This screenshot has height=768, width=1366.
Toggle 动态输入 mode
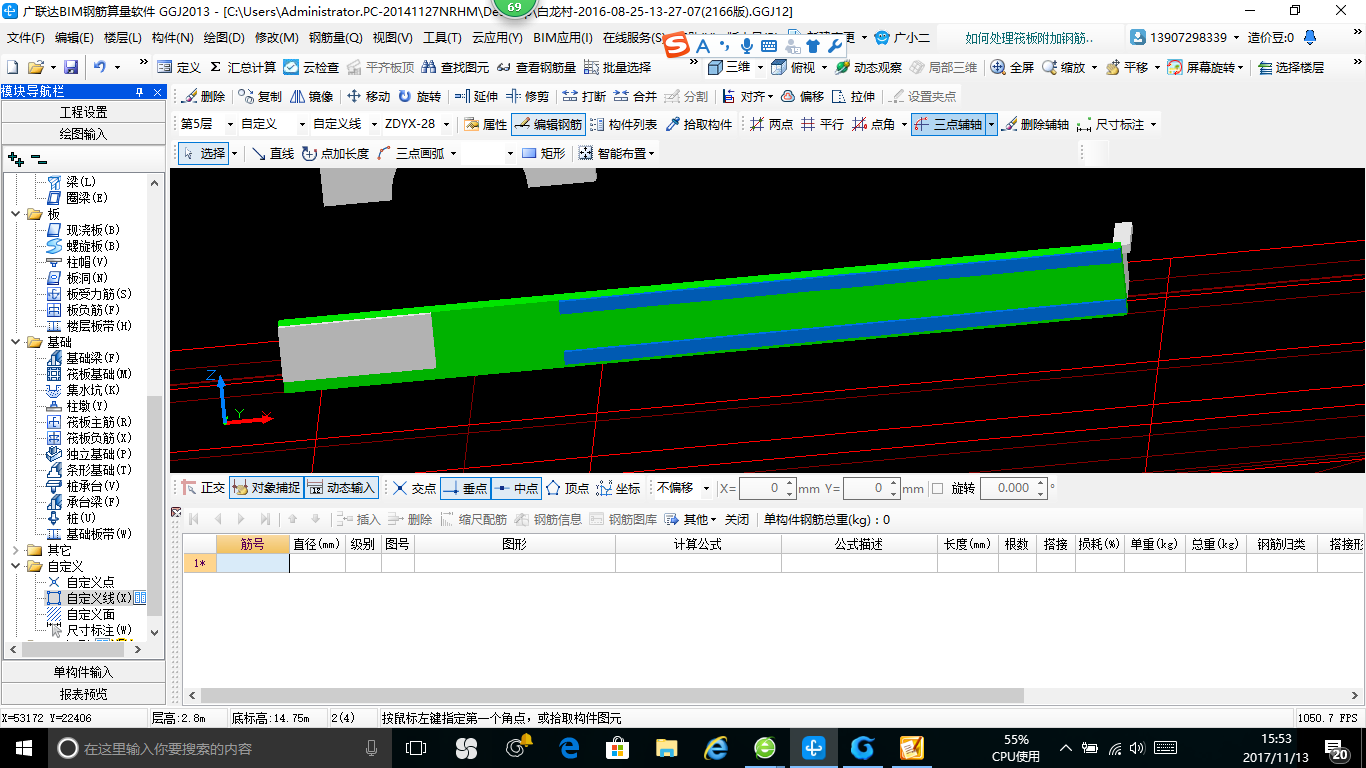pyautogui.click(x=341, y=488)
